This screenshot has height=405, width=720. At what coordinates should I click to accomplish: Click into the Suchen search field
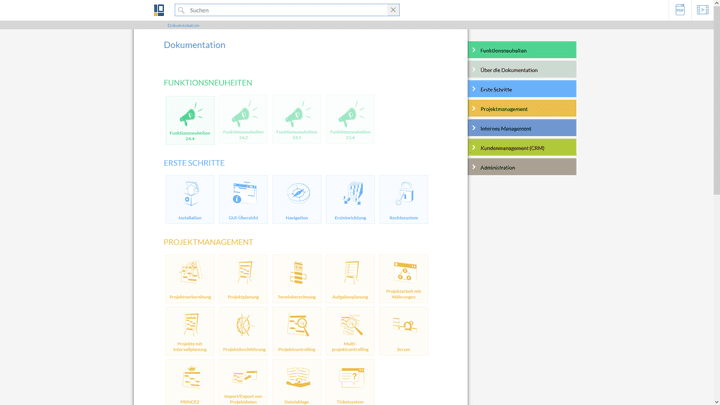click(x=285, y=10)
